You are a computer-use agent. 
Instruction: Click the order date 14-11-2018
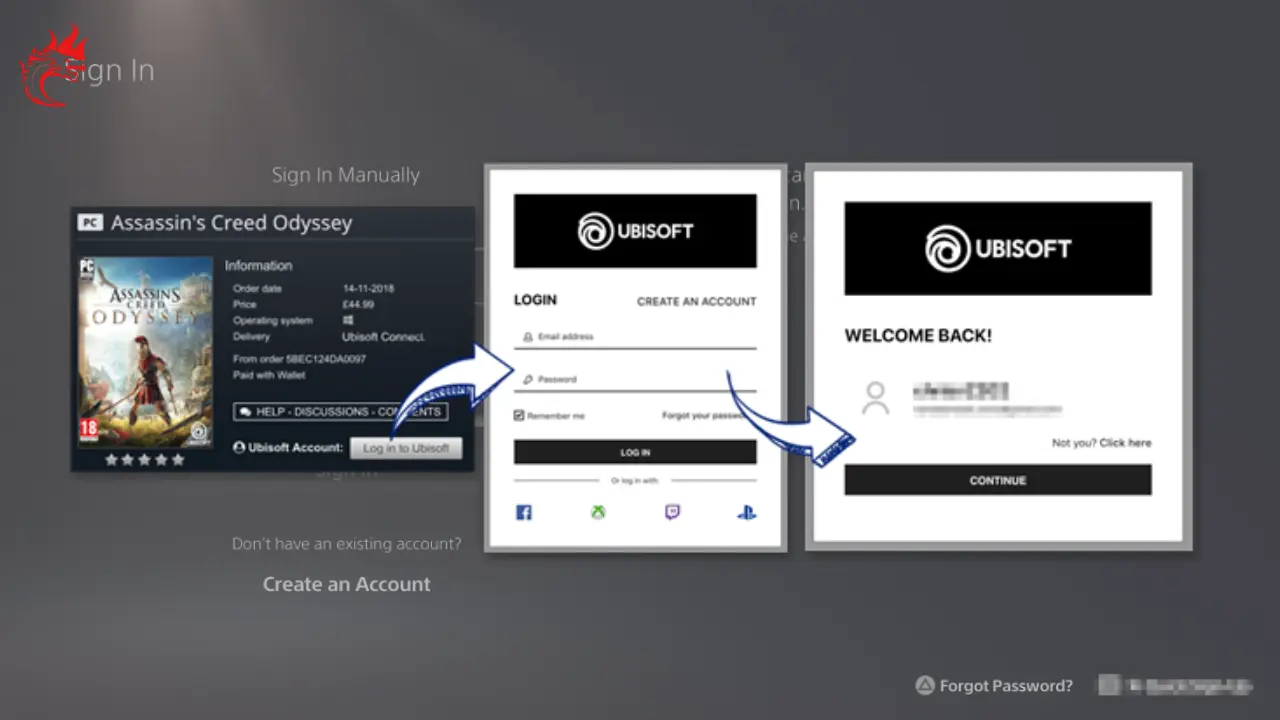[368, 288]
